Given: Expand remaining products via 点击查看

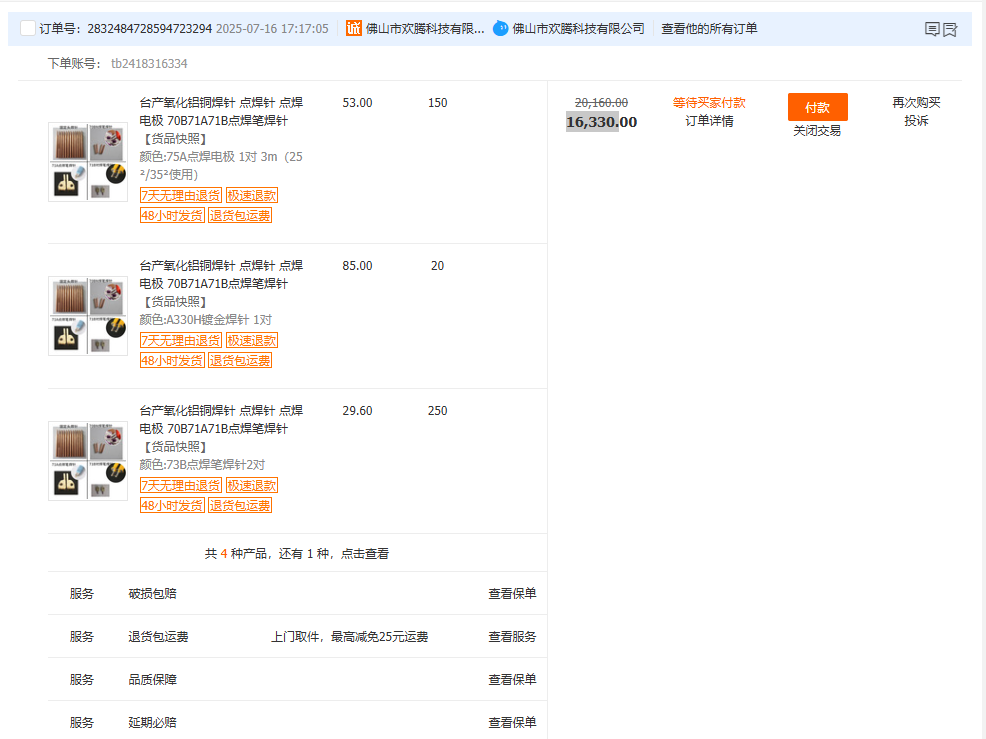Looking at the screenshot, I should click(x=365, y=553).
